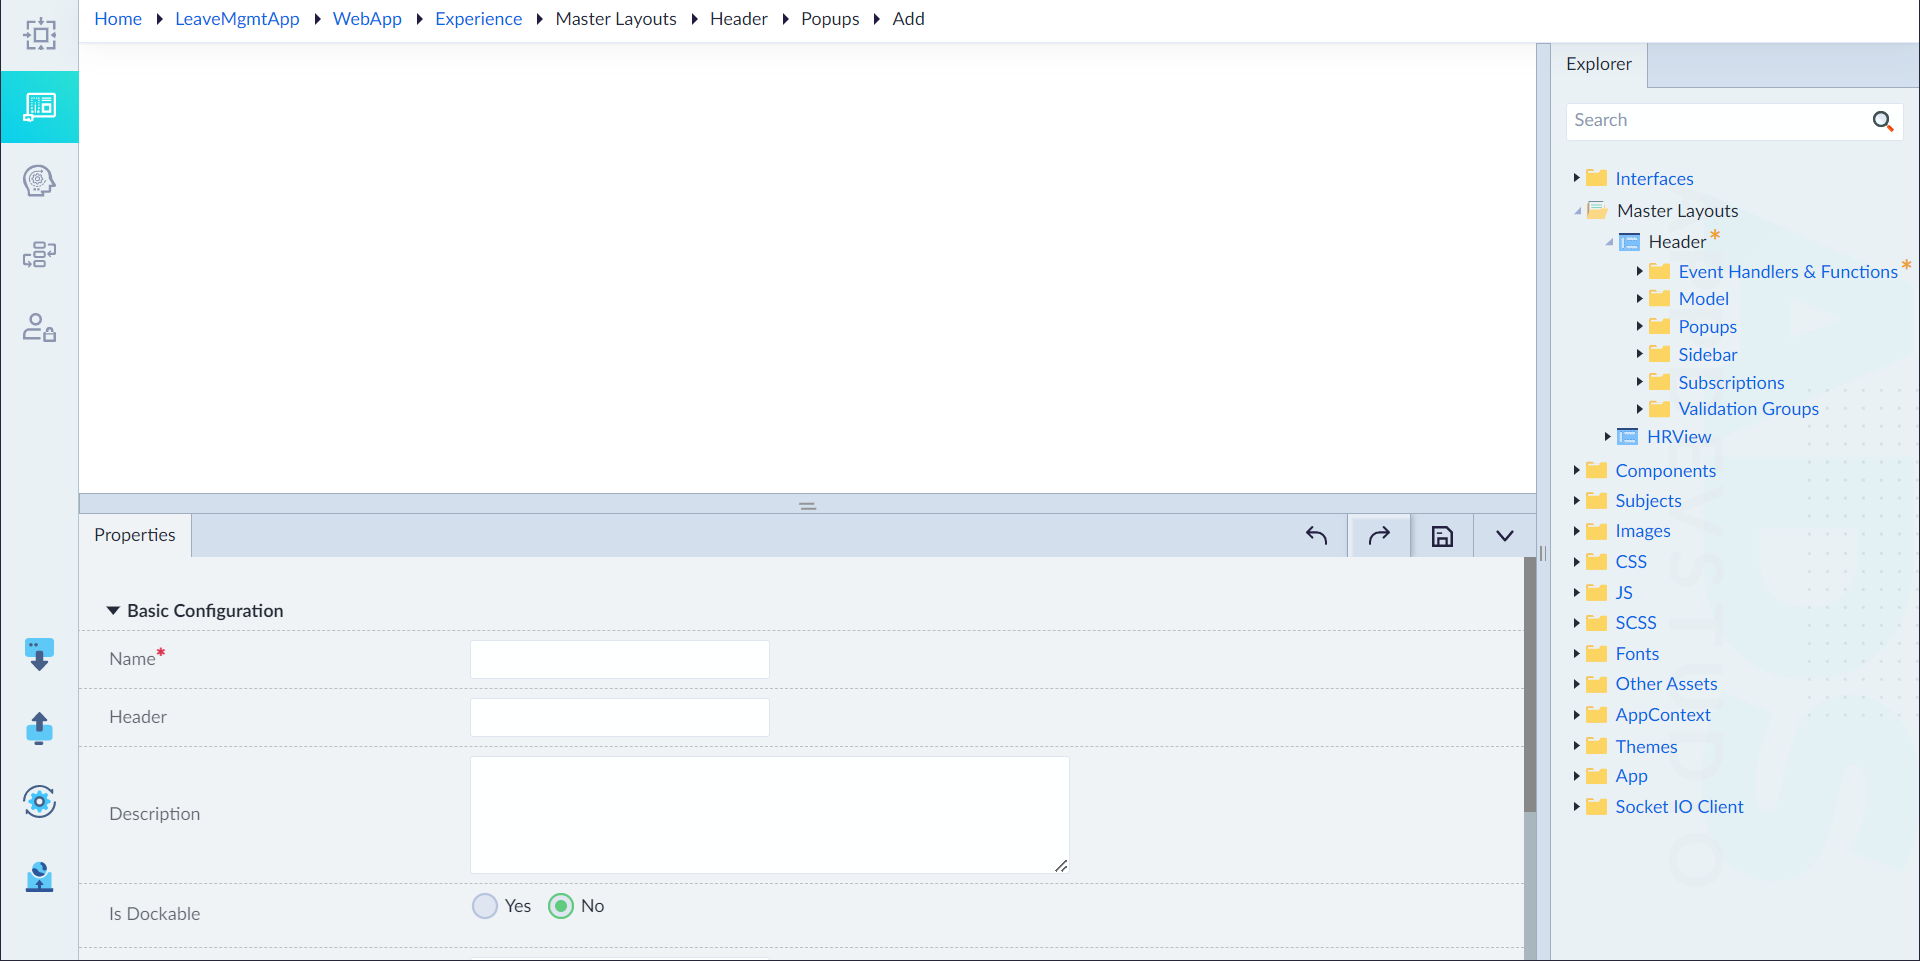
Task: Switch to the Explorer tab
Action: pos(1599,65)
